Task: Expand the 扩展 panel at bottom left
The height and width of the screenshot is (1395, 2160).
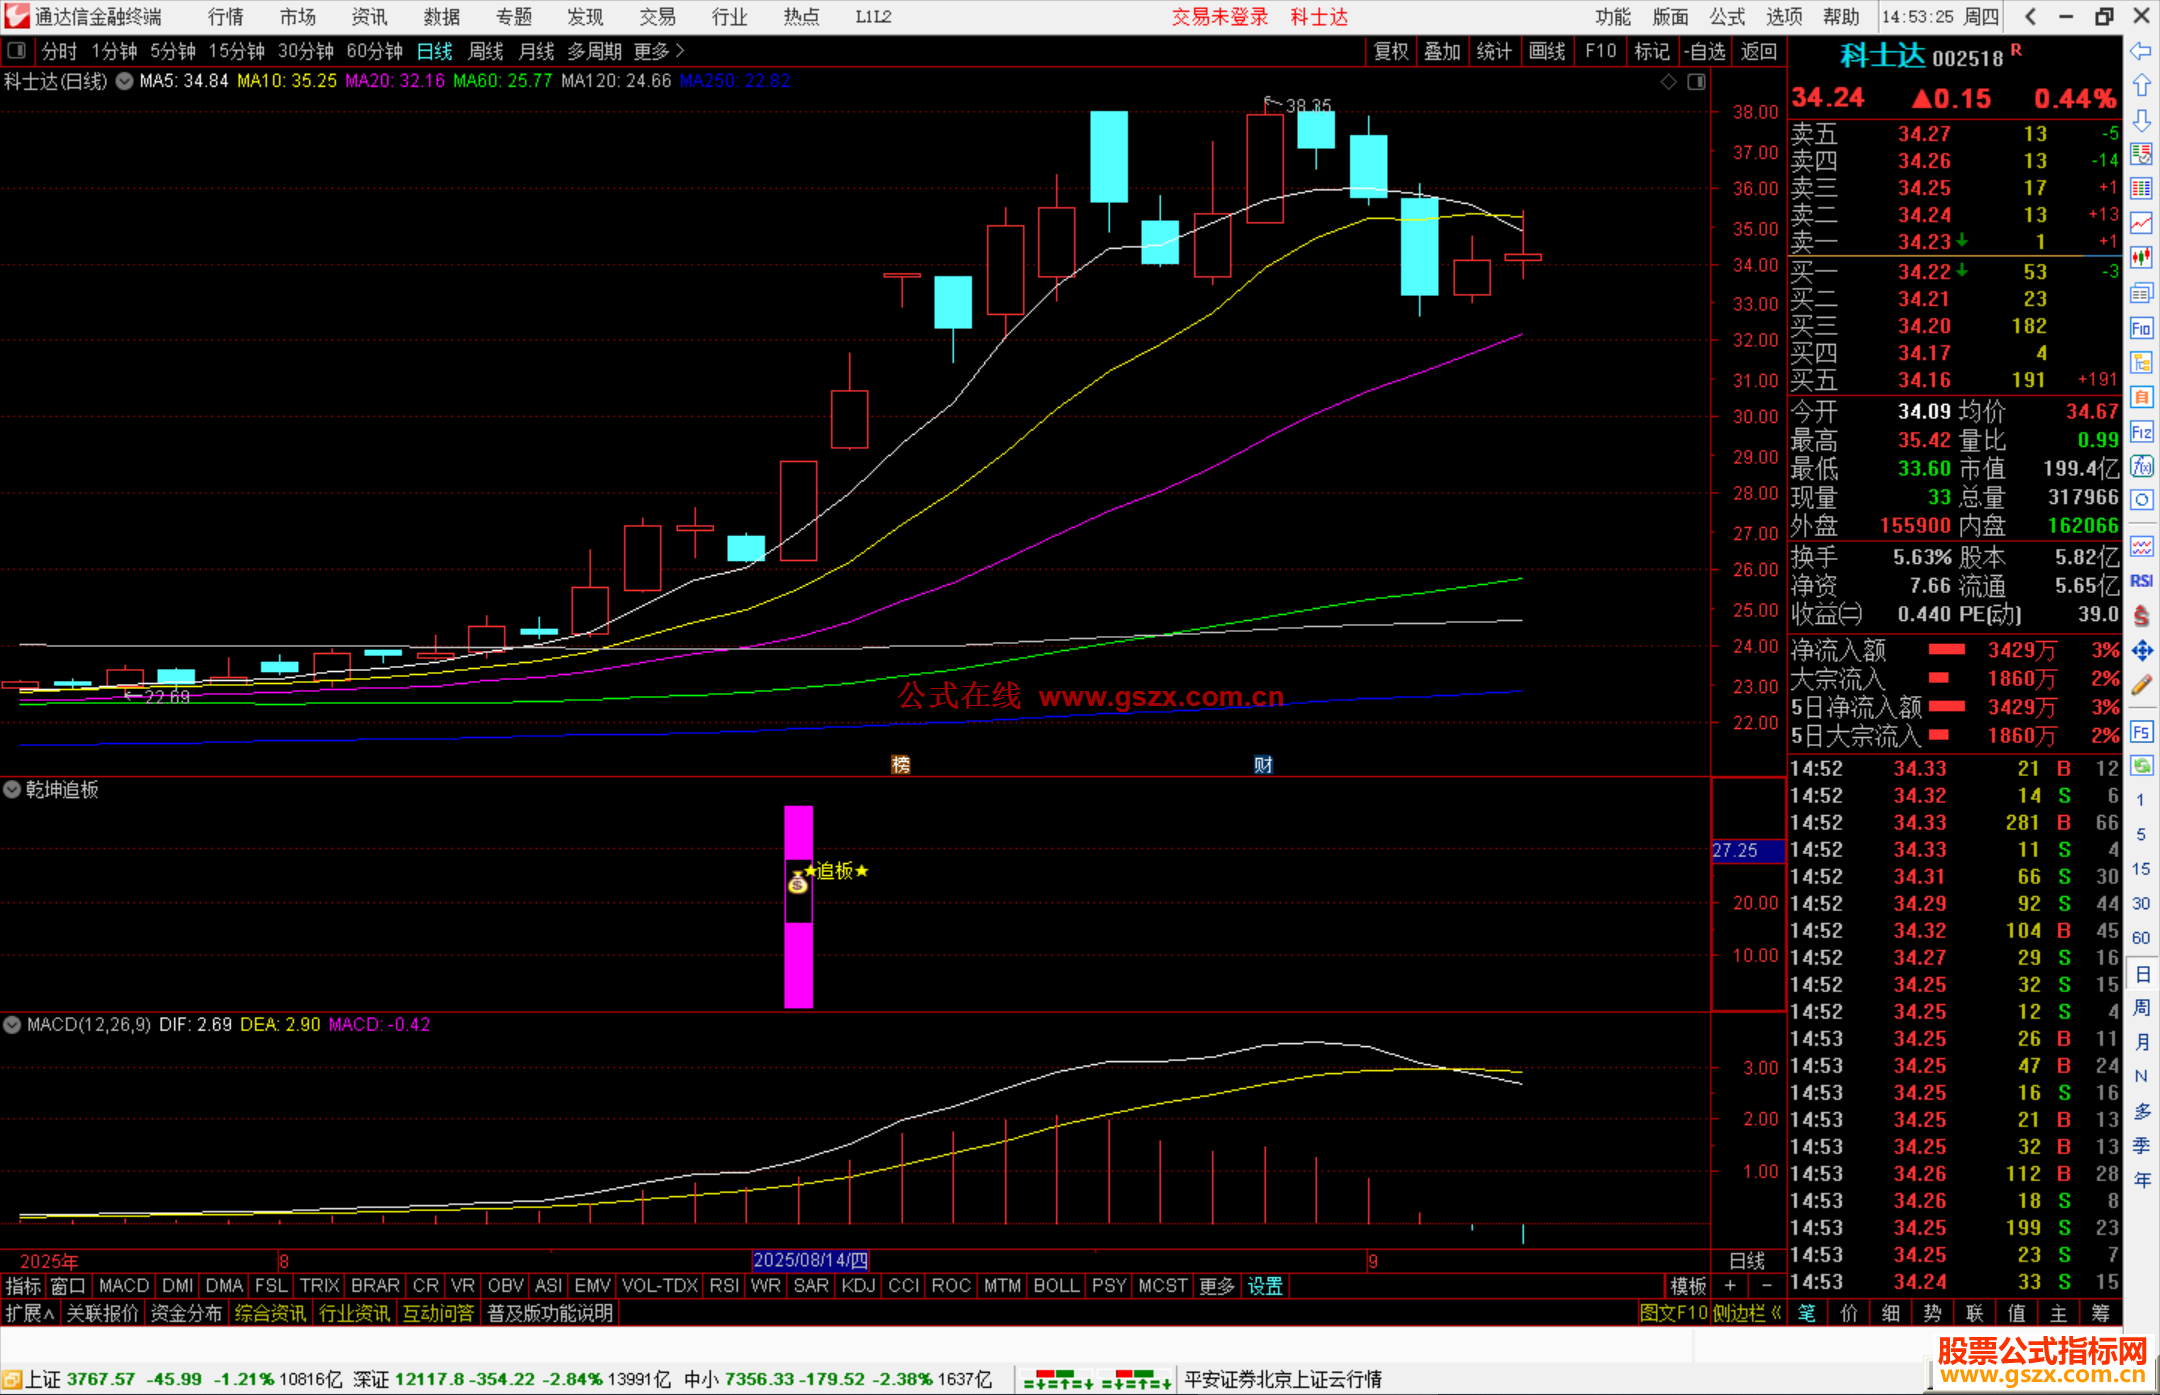Action: (x=30, y=1313)
